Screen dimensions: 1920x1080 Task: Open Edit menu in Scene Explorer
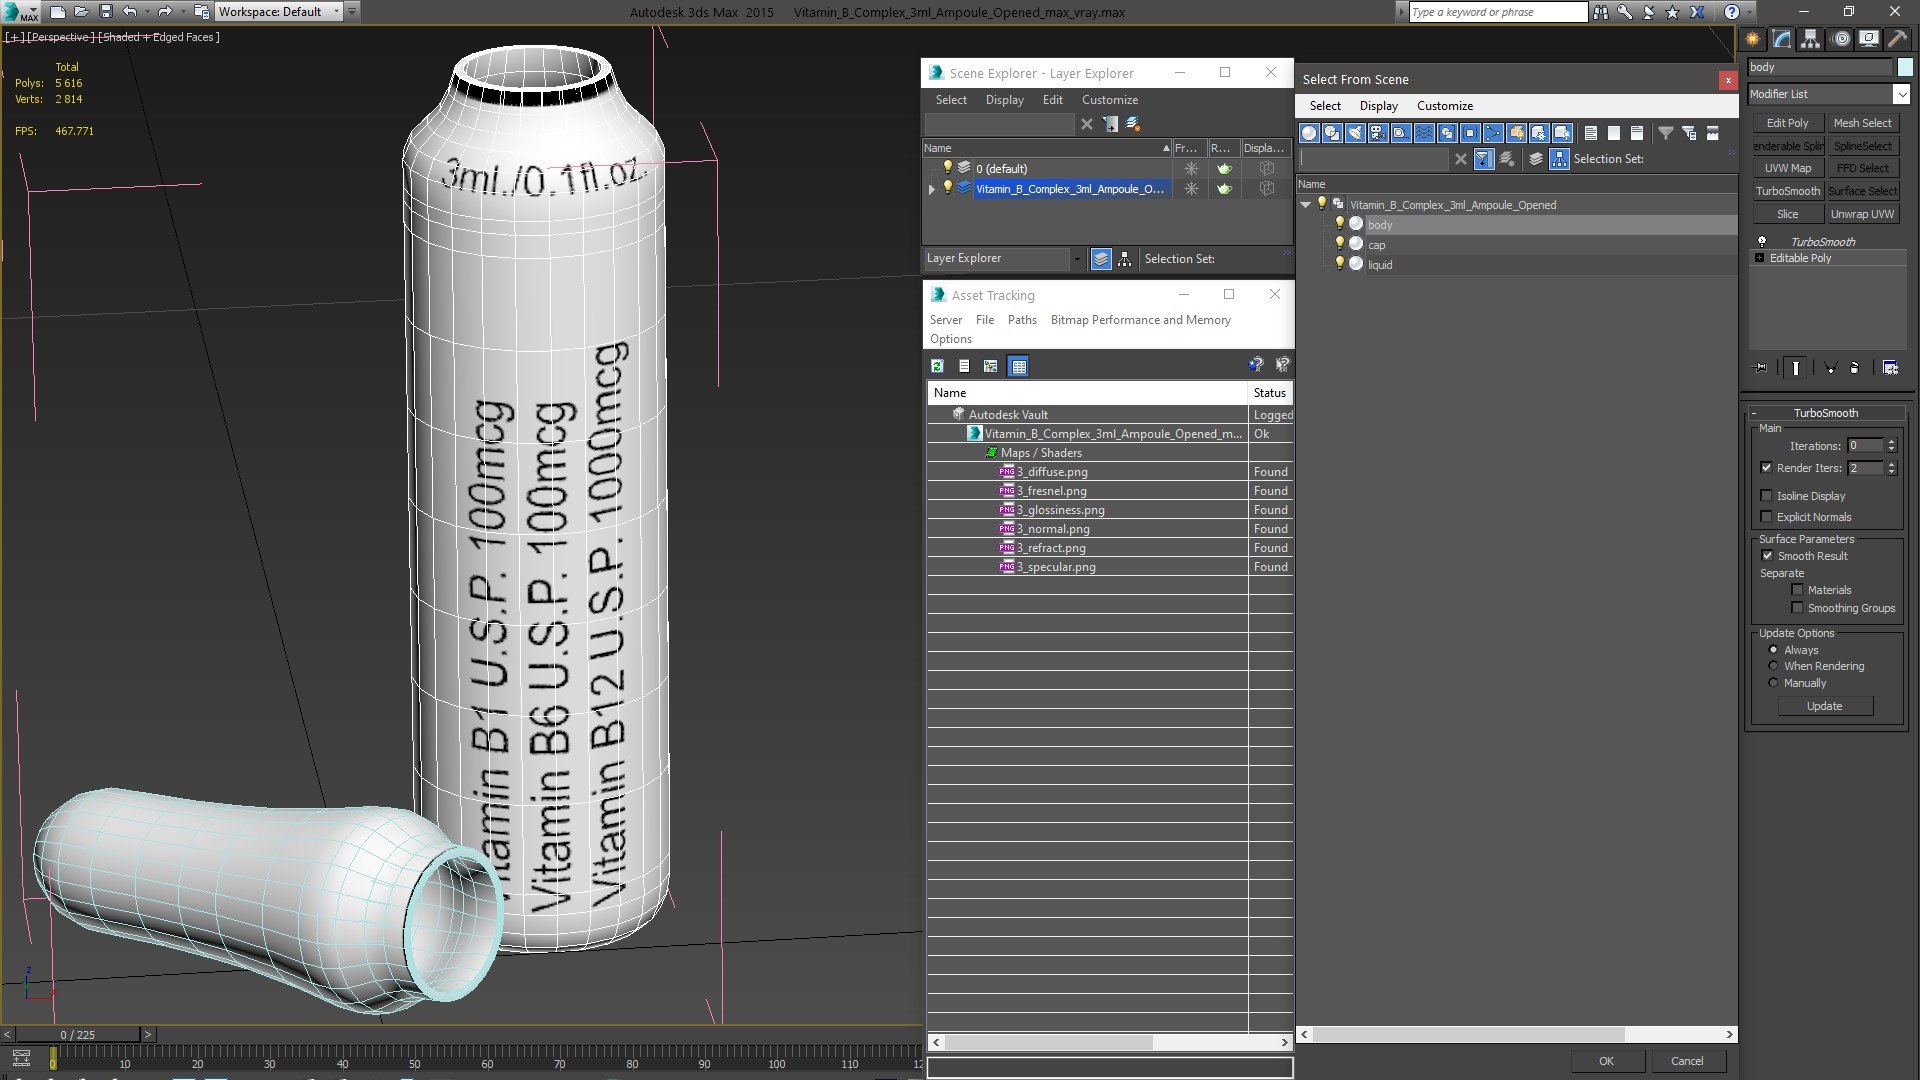pyautogui.click(x=1052, y=100)
